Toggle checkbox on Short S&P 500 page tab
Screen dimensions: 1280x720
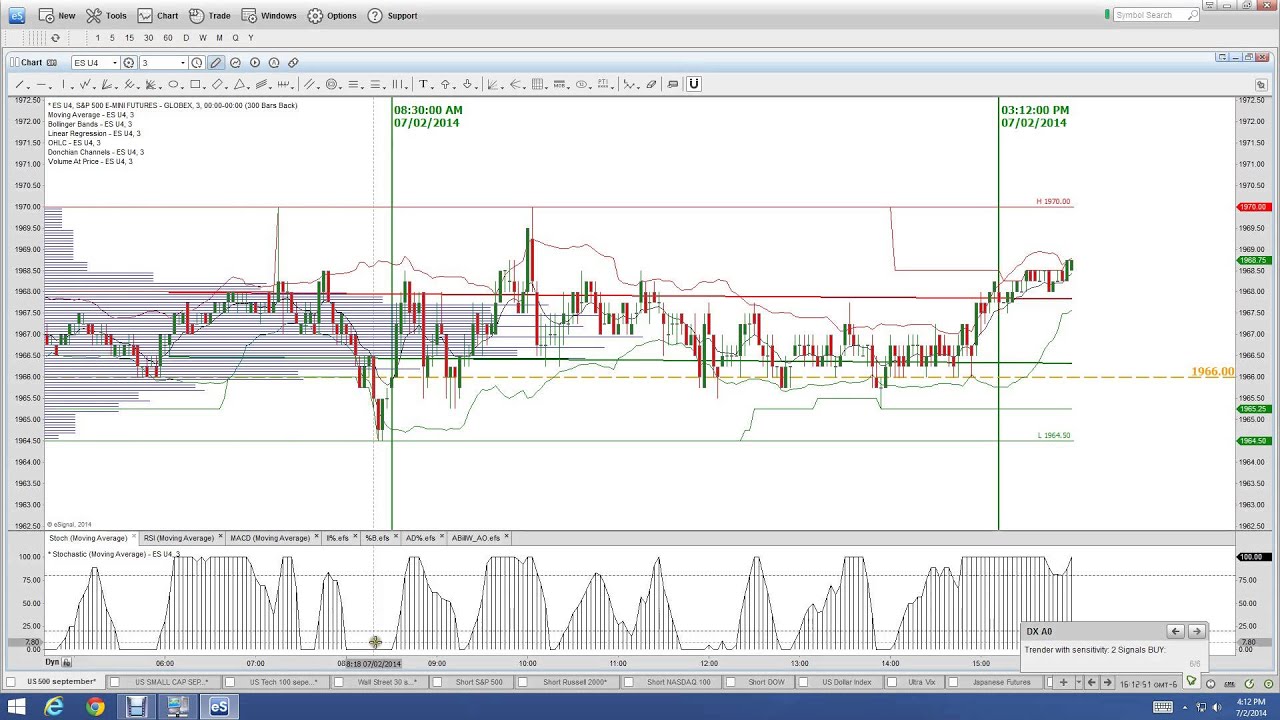point(438,682)
